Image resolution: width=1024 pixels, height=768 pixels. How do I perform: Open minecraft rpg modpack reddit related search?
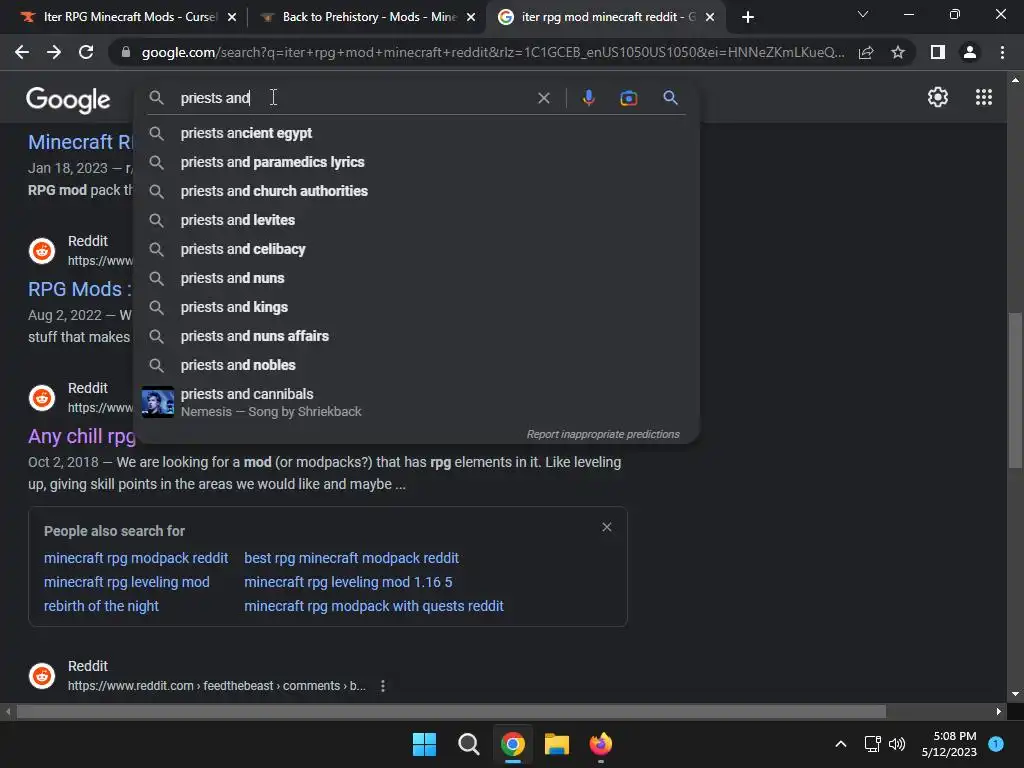tap(136, 558)
